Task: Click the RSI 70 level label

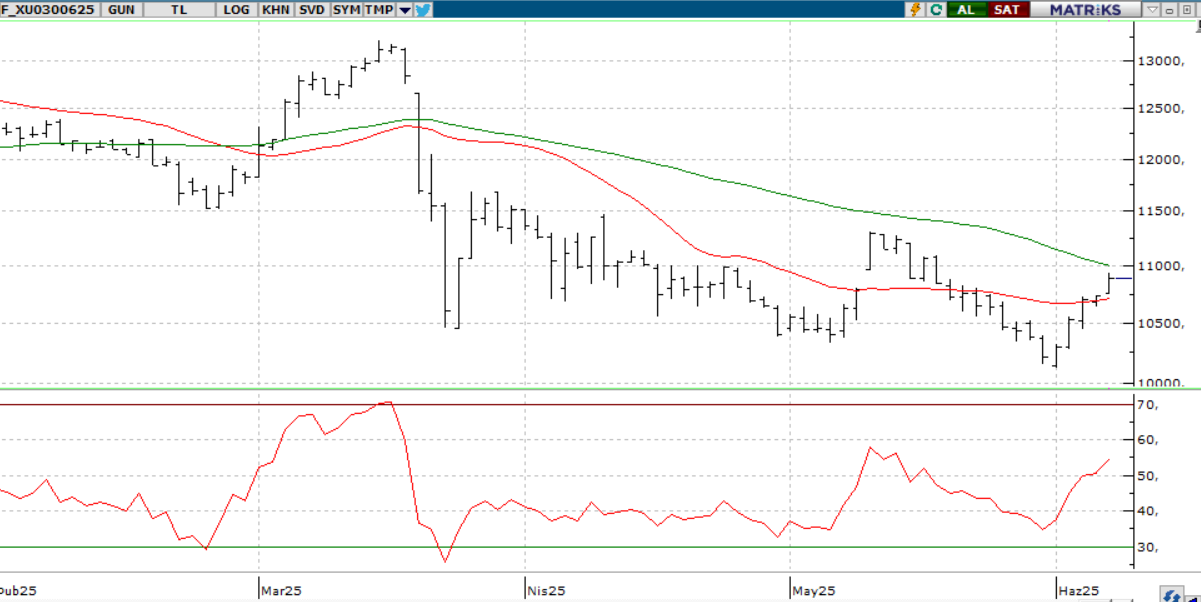Action: coord(1147,404)
